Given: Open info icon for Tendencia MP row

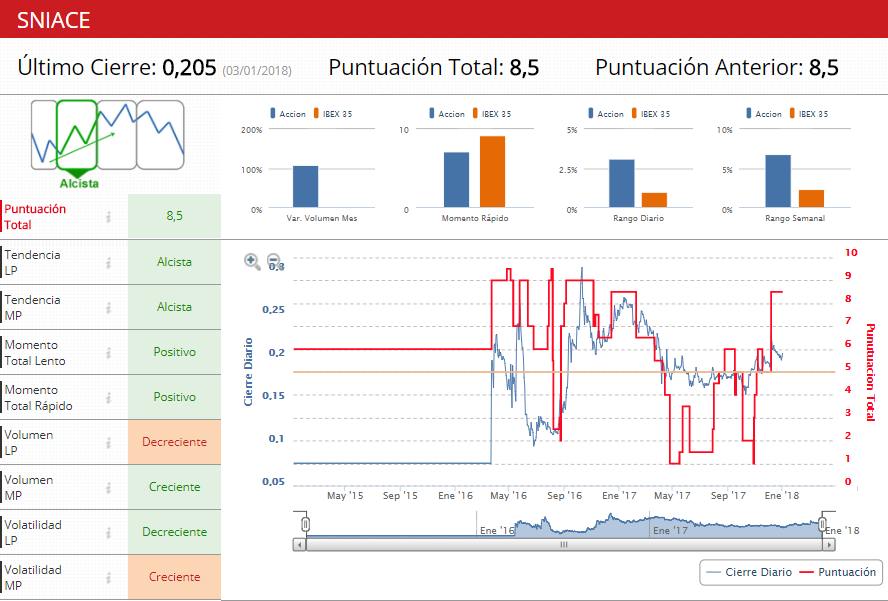Looking at the screenshot, I should coord(108,308).
